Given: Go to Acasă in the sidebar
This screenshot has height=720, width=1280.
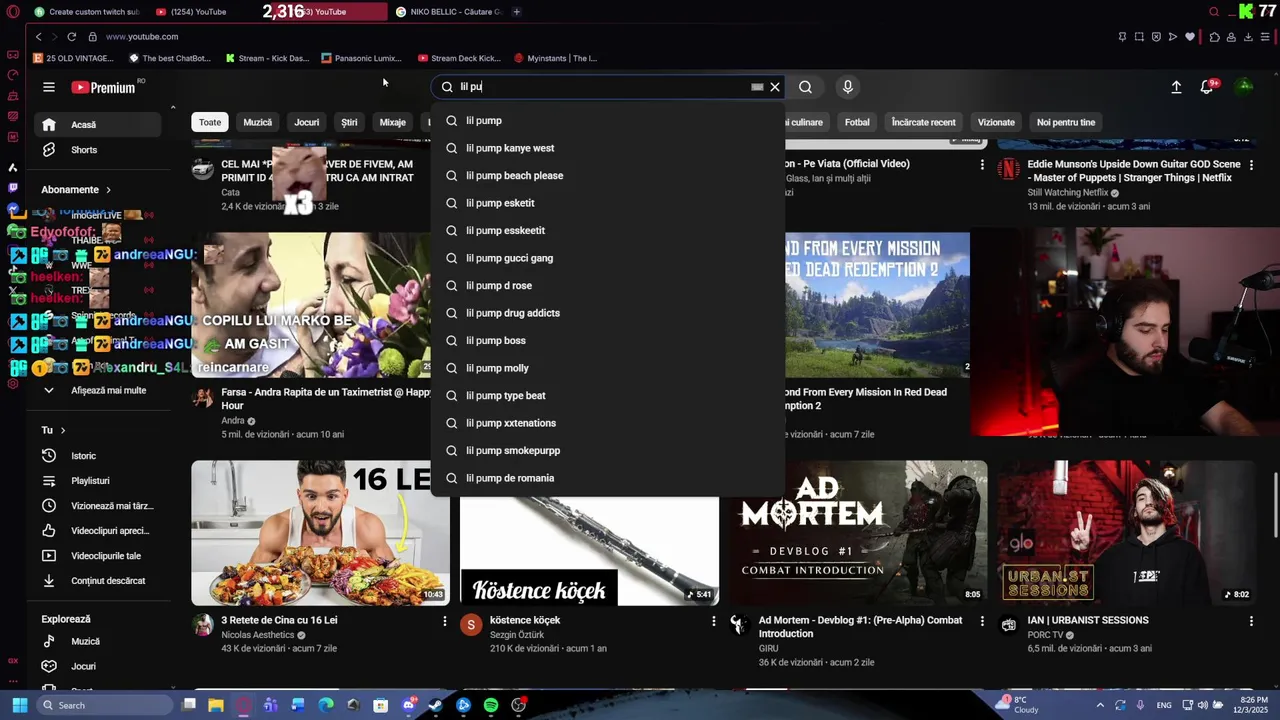Looking at the screenshot, I should pos(97,125).
